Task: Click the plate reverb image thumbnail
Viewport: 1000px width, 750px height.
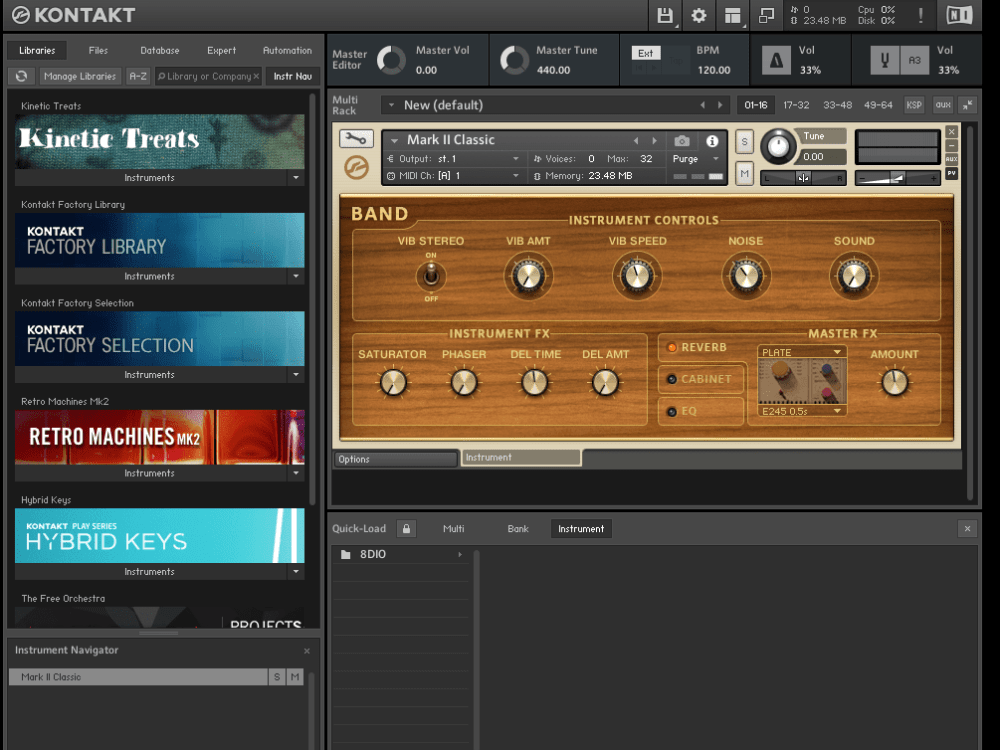Action: (x=802, y=381)
